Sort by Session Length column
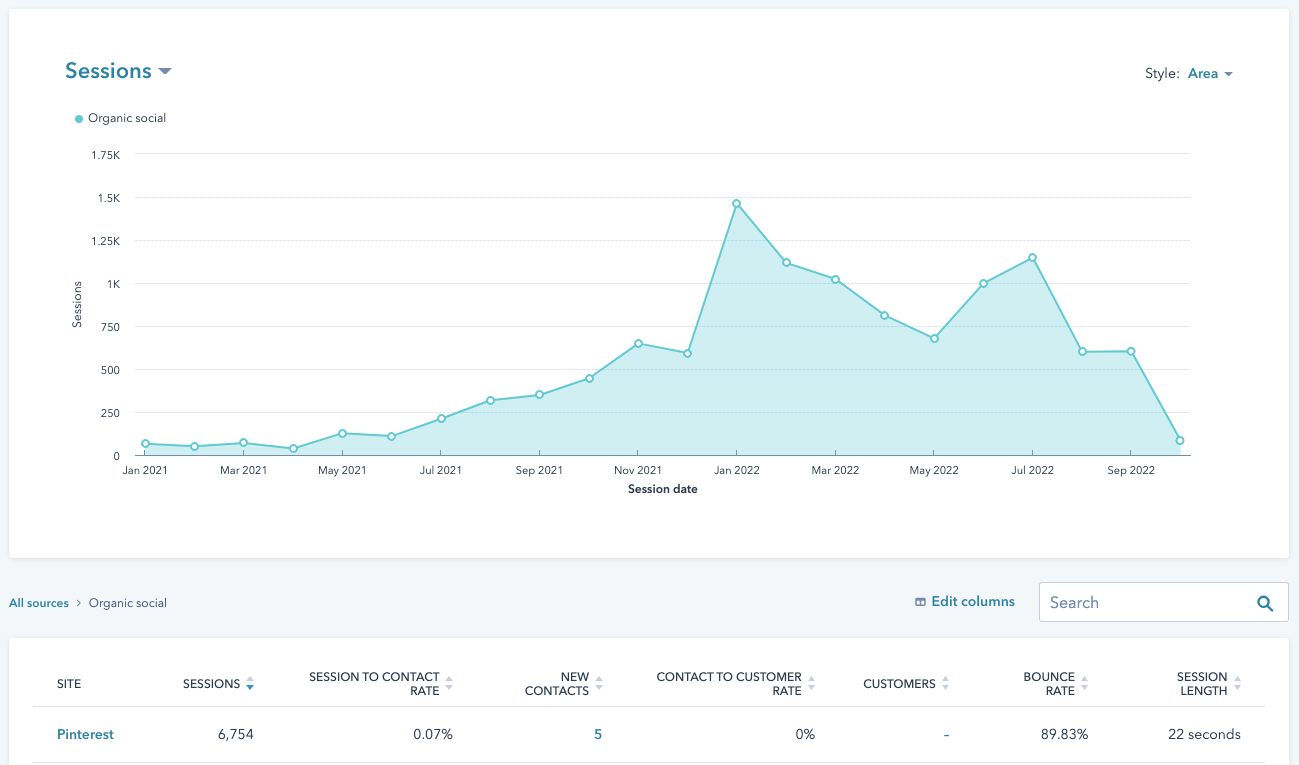Screen dimensions: 1299x765 1208,684
